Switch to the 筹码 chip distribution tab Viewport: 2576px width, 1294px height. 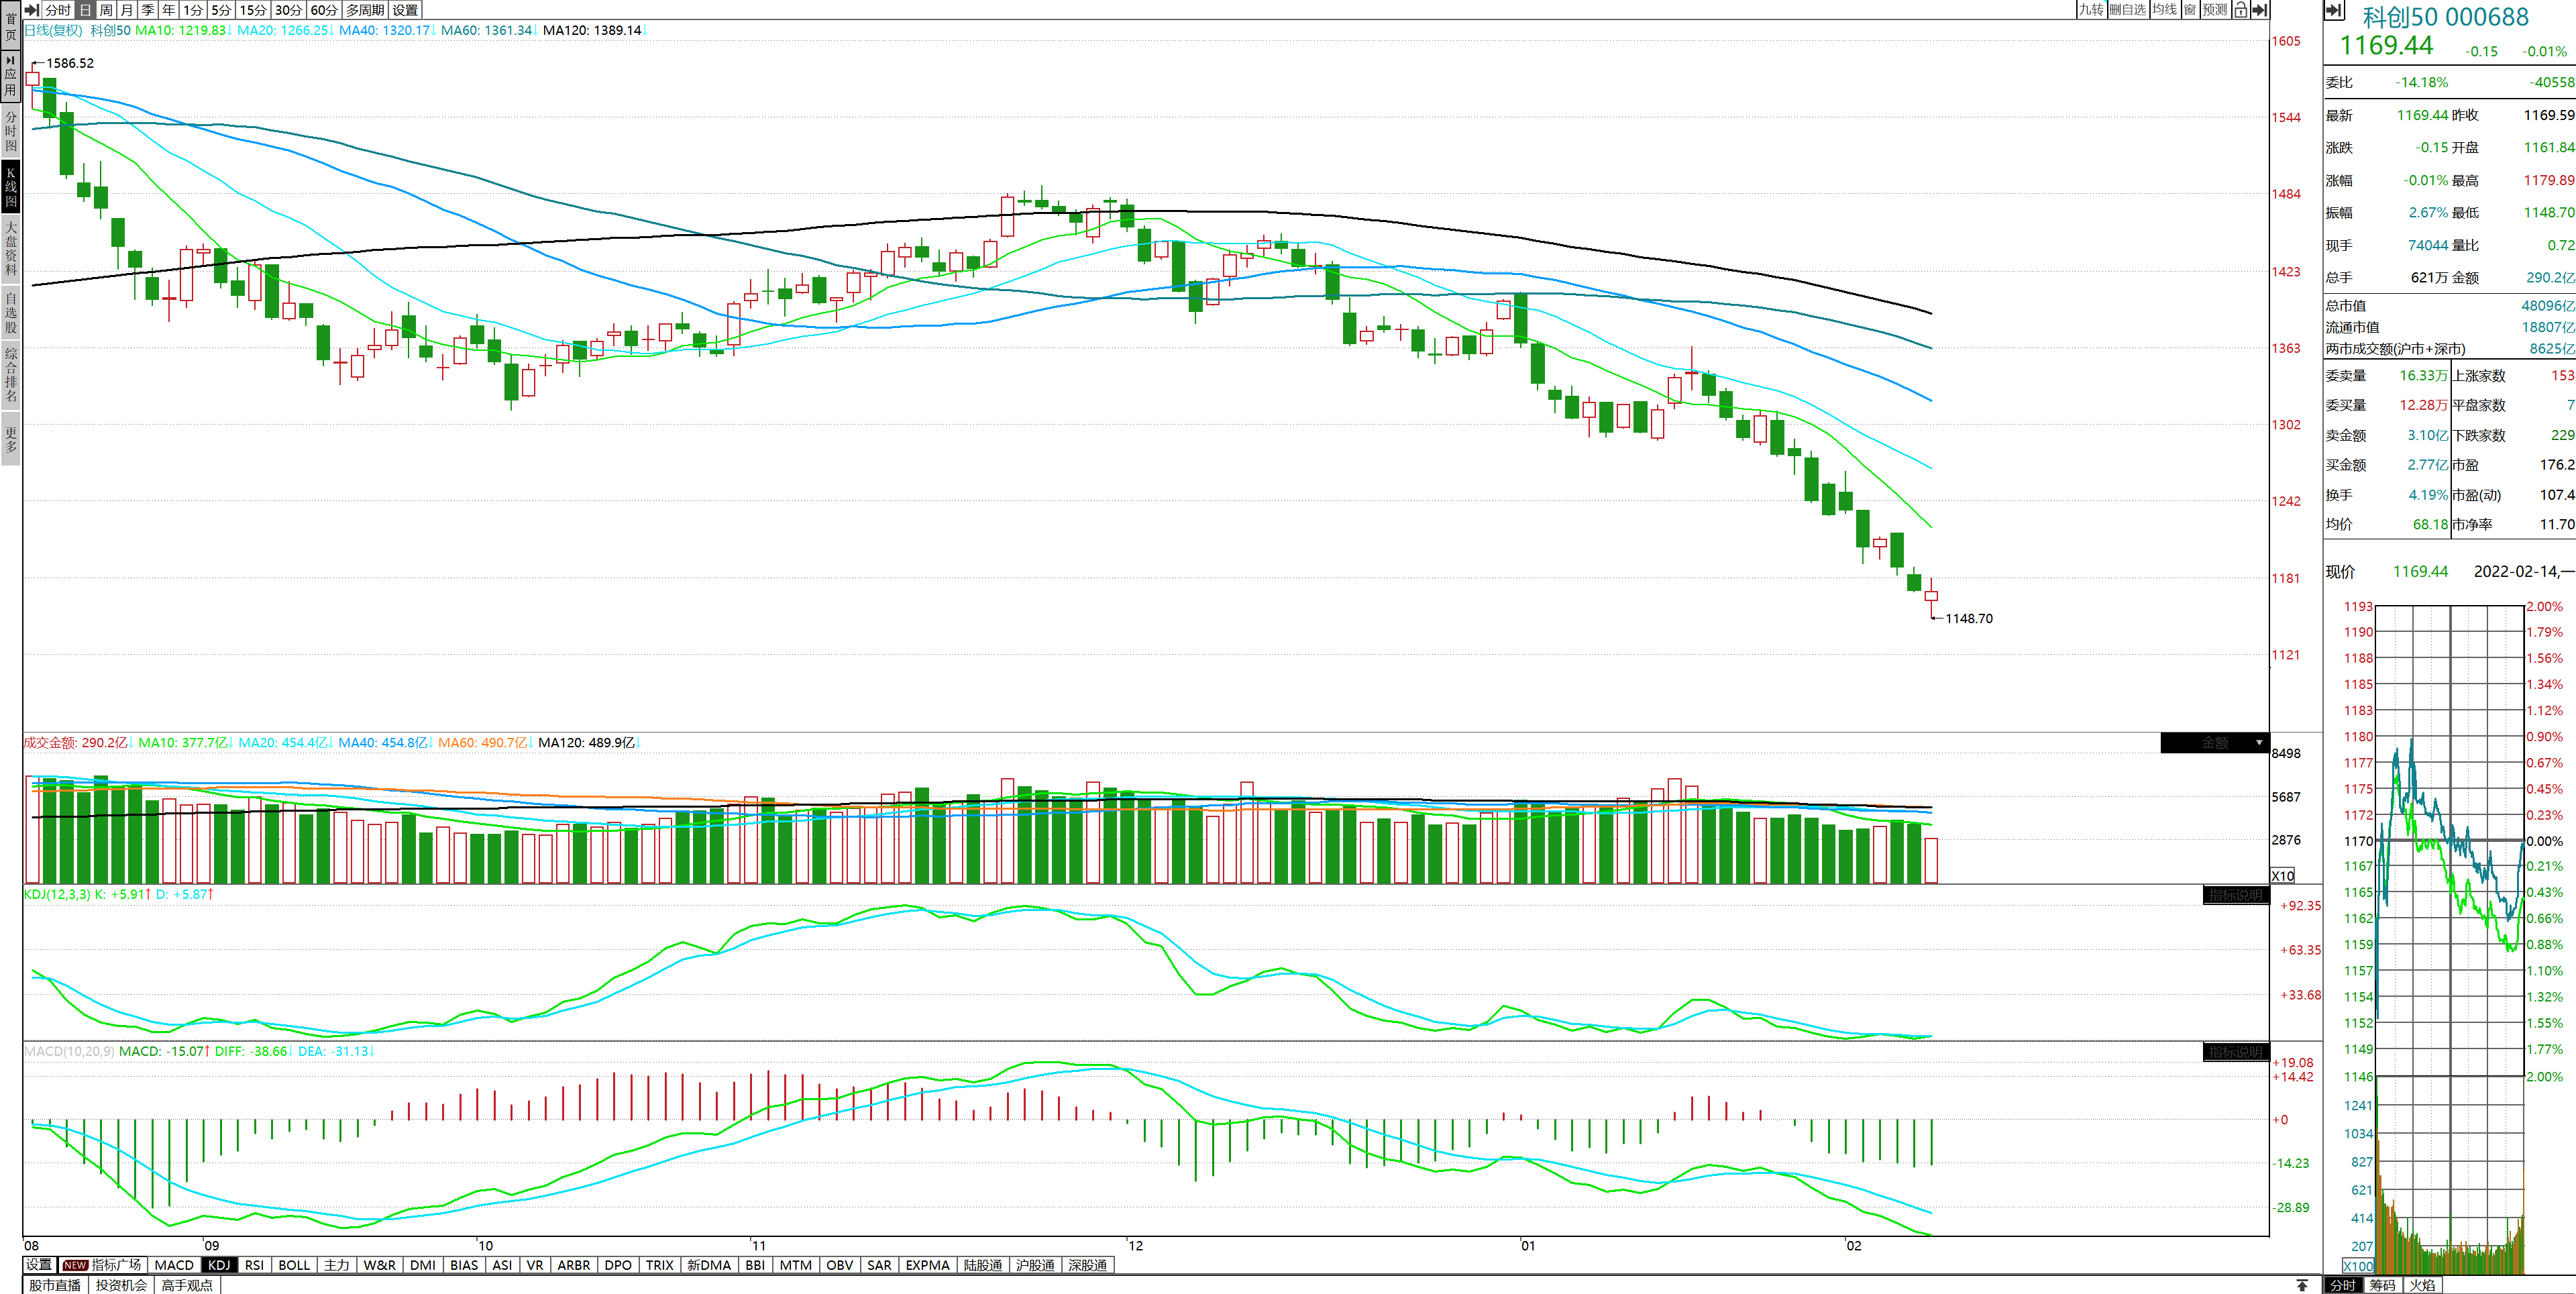tap(2382, 1285)
